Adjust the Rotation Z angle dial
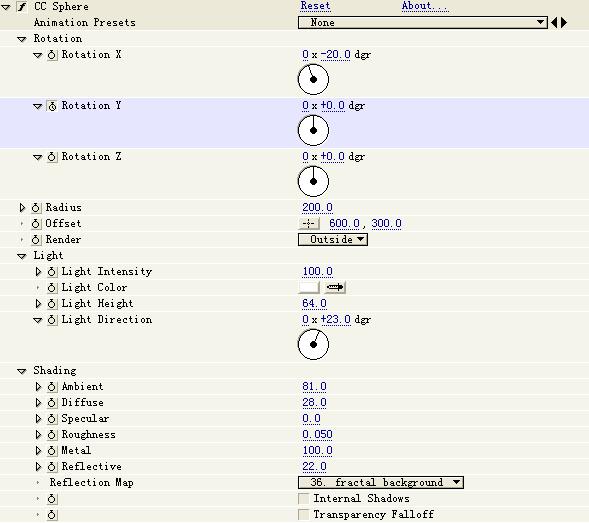This screenshot has width=589, height=523. coord(313,181)
